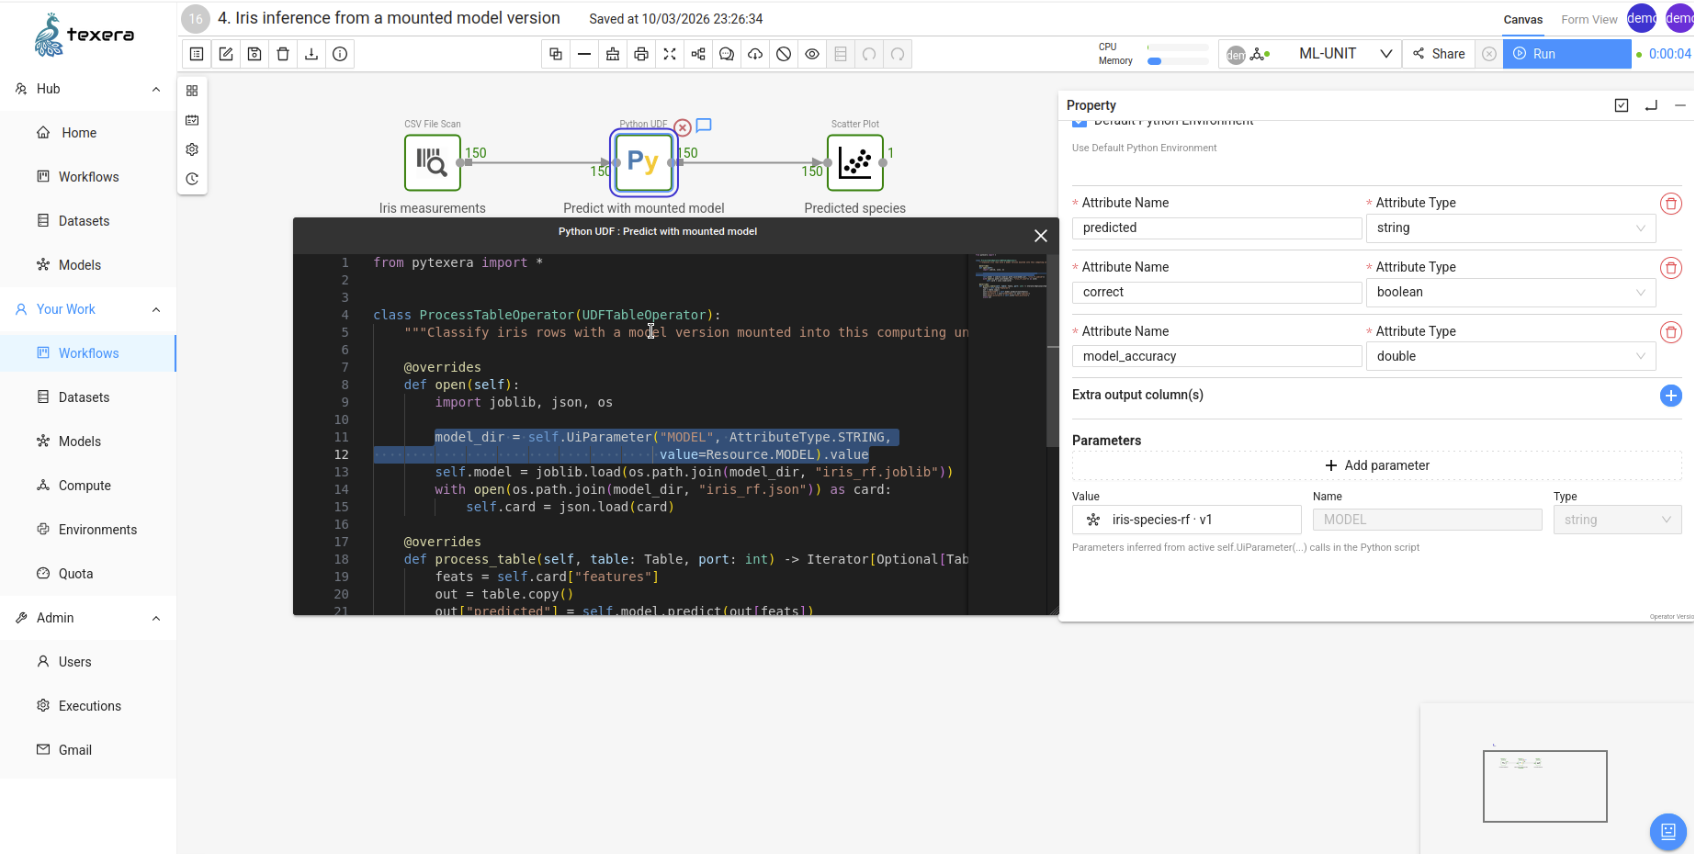Switch to the Canvas tab
This screenshot has width=1694, height=854.
point(1523,20)
